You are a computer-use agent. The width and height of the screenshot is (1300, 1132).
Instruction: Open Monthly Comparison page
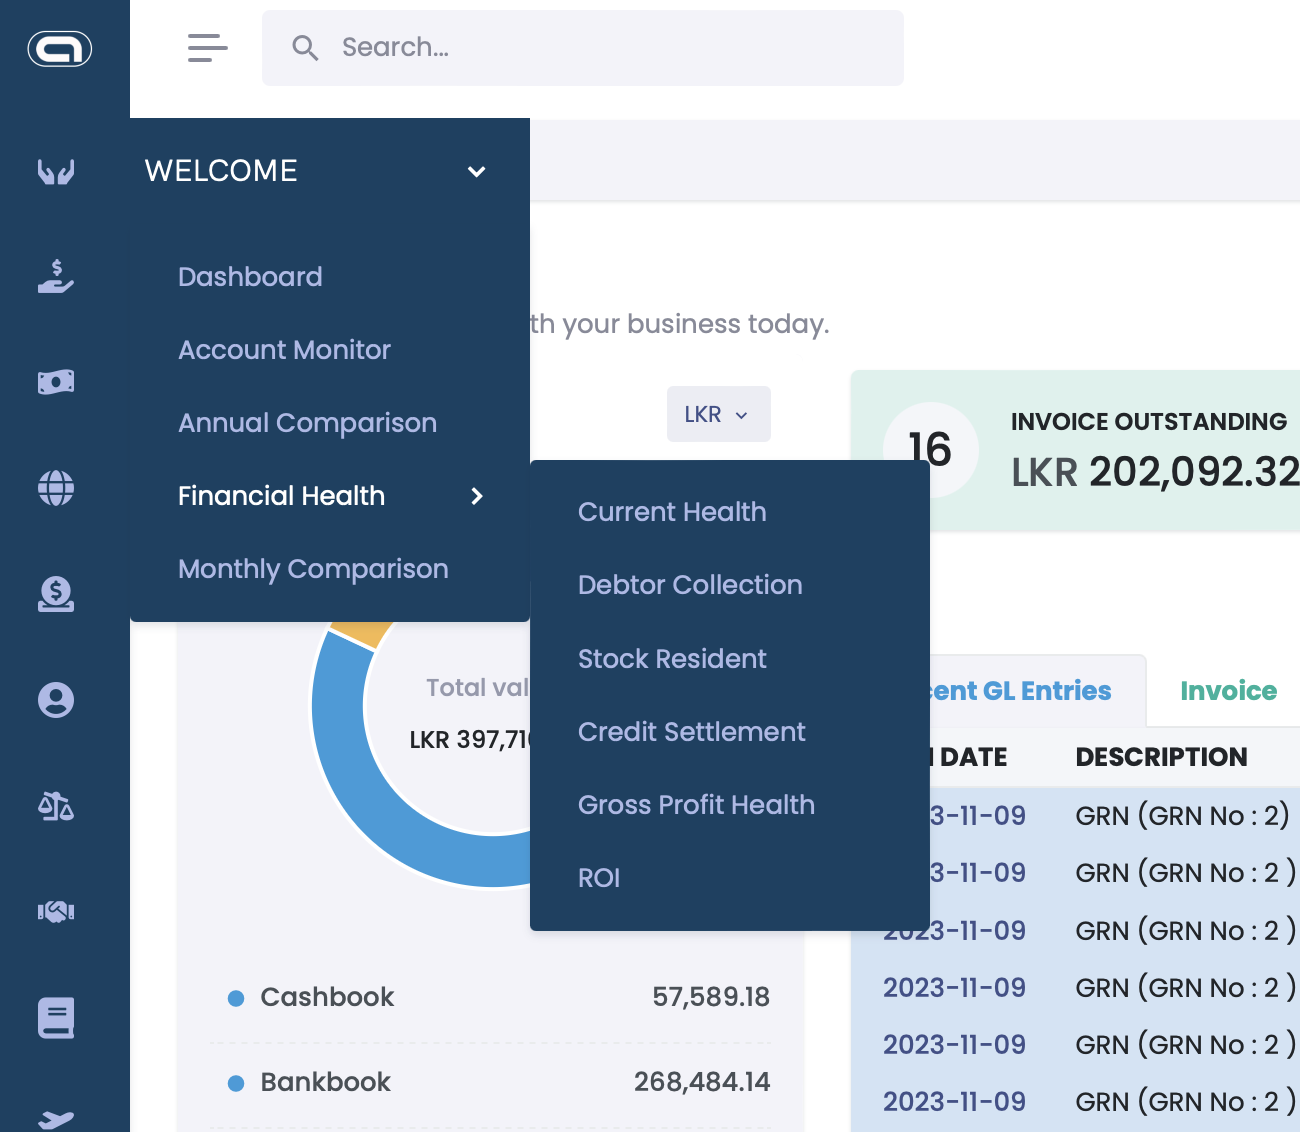[313, 569]
